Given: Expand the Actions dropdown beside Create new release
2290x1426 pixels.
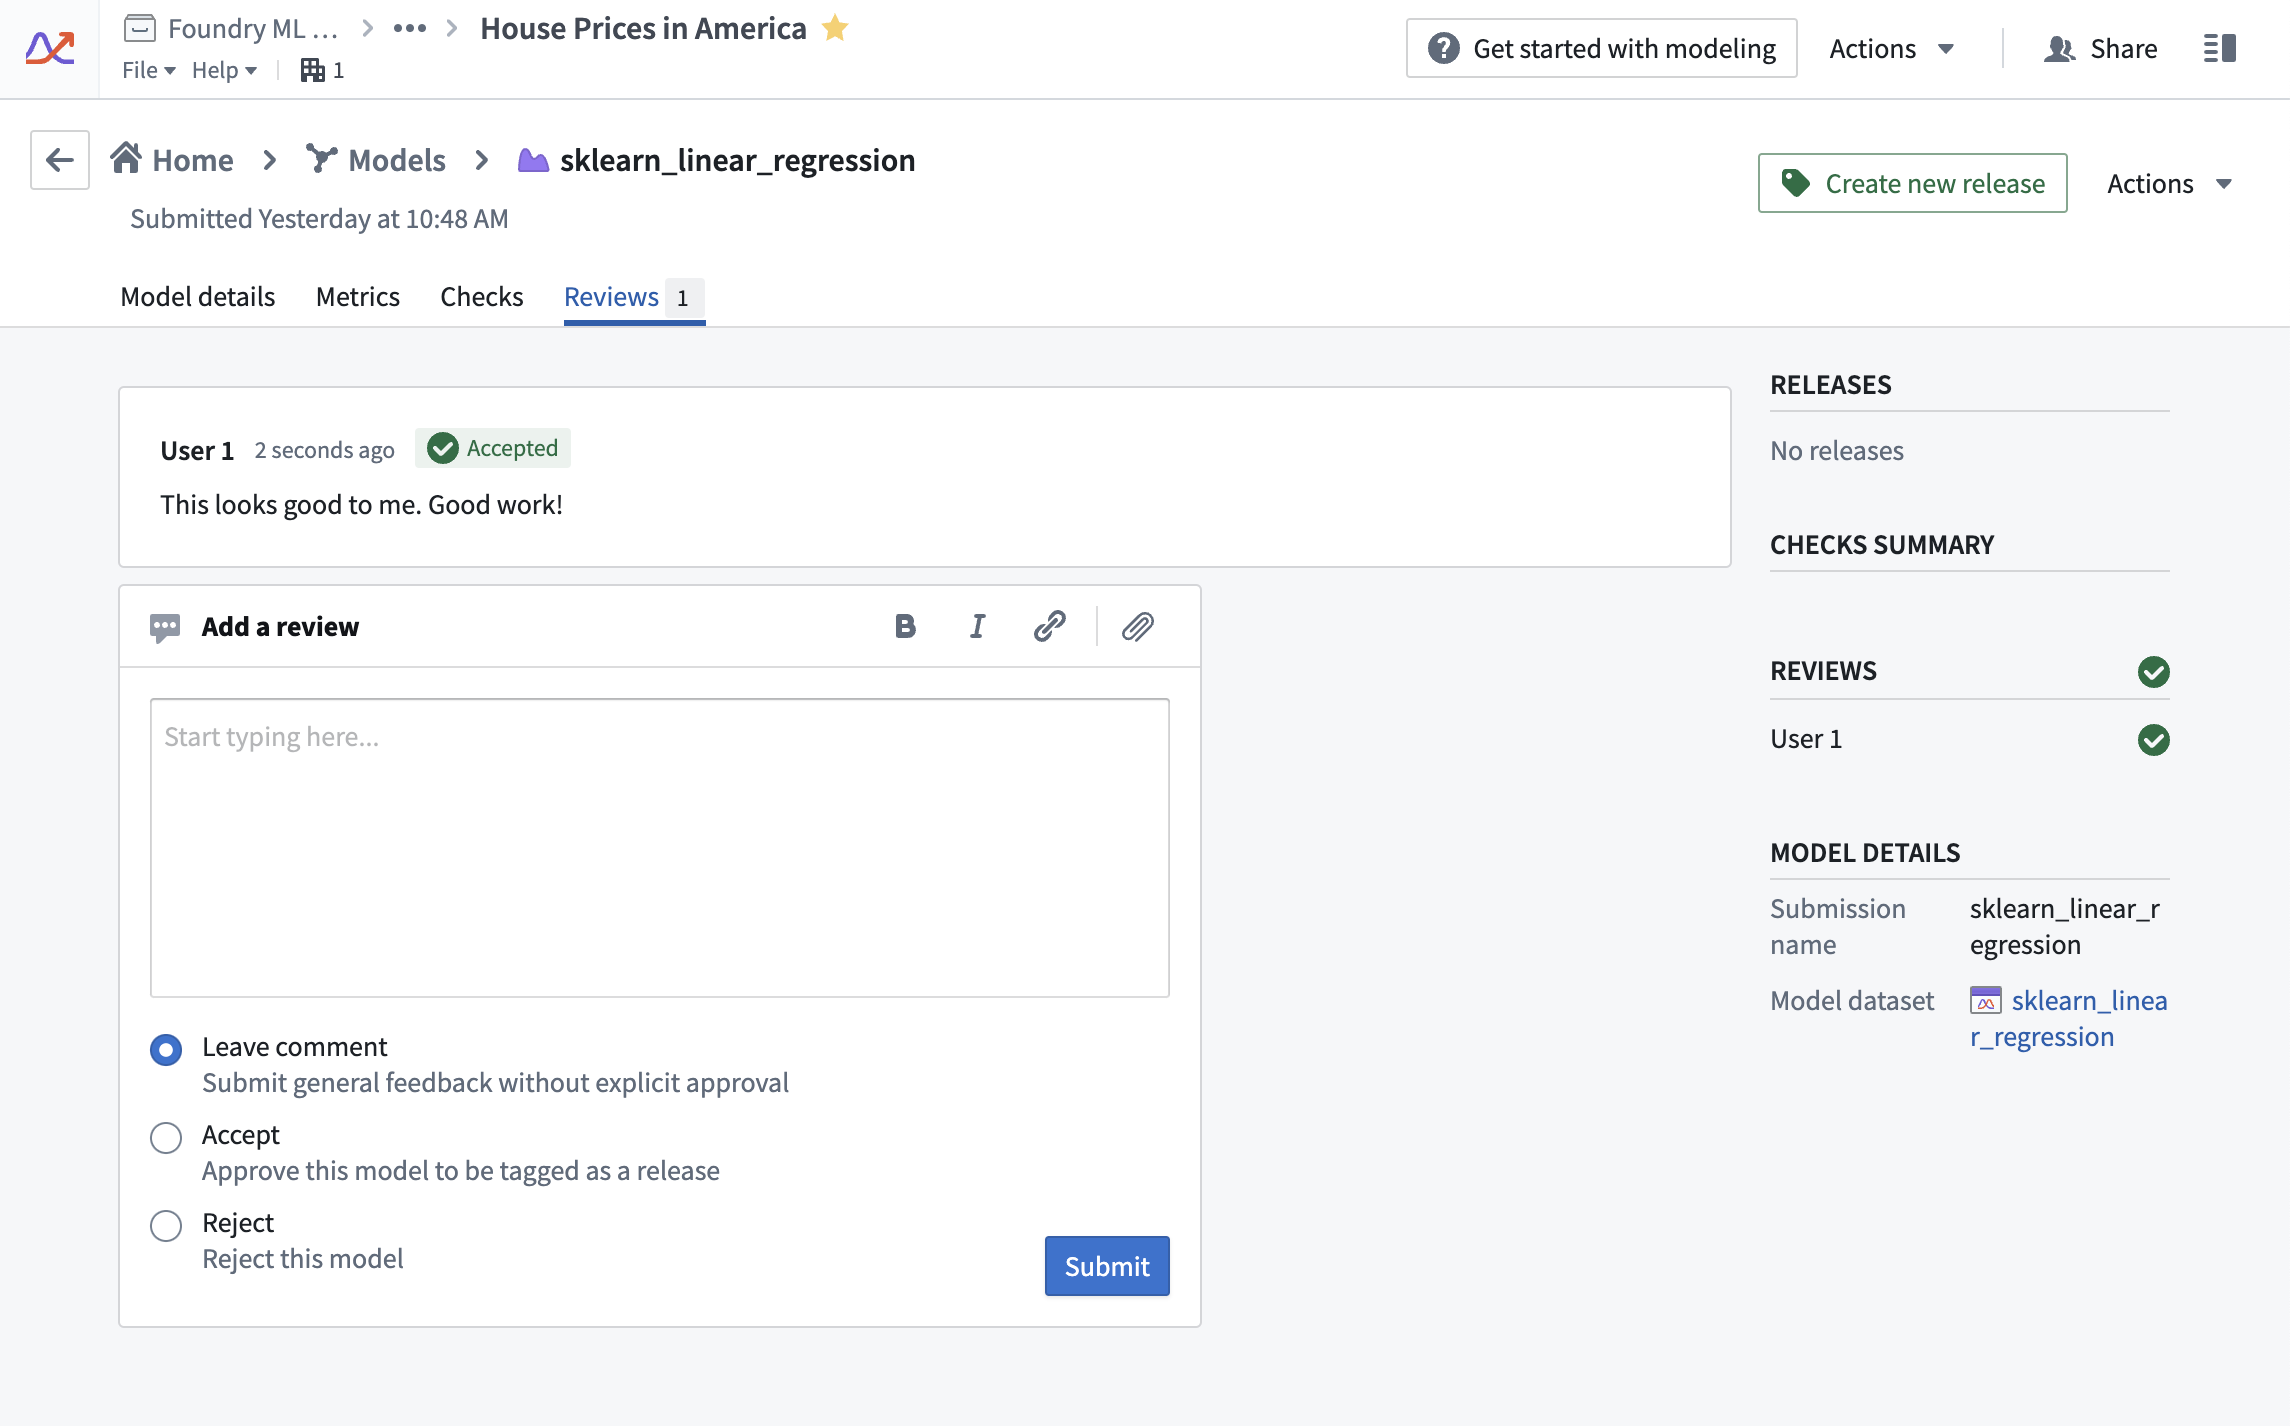Looking at the screenshot, I should click(2170, 184).
